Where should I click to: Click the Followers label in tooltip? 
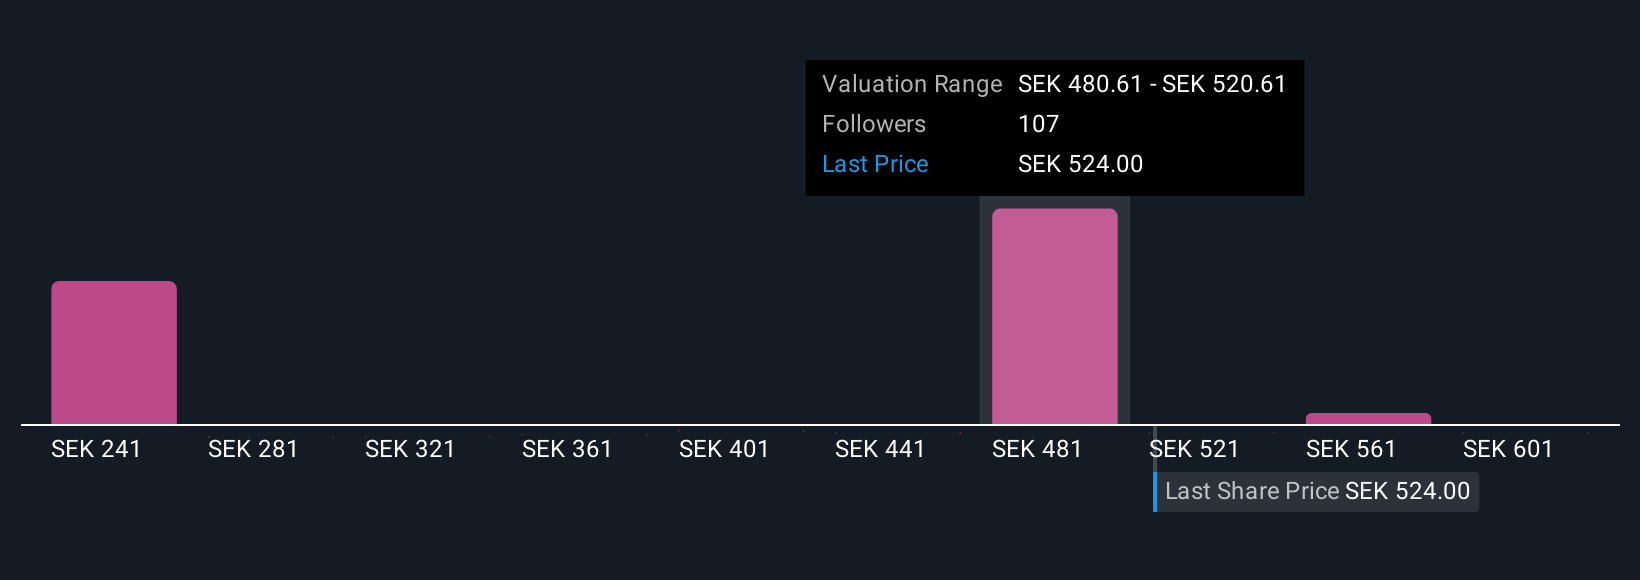pos(874,124)
